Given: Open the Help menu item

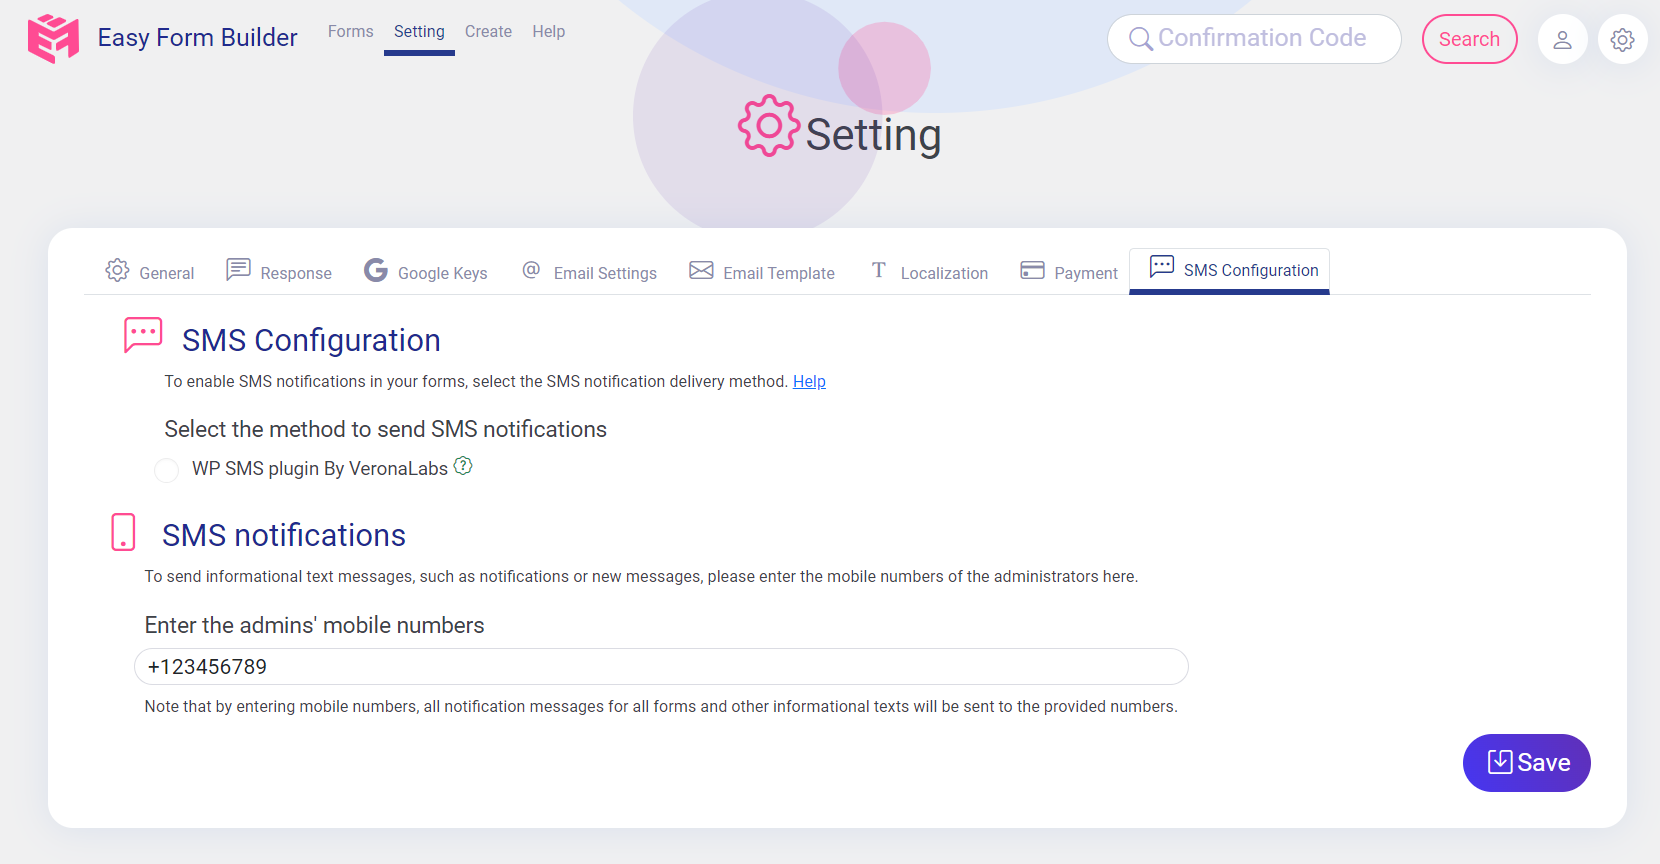Looking at the screenshot, I should pos(548,32).
